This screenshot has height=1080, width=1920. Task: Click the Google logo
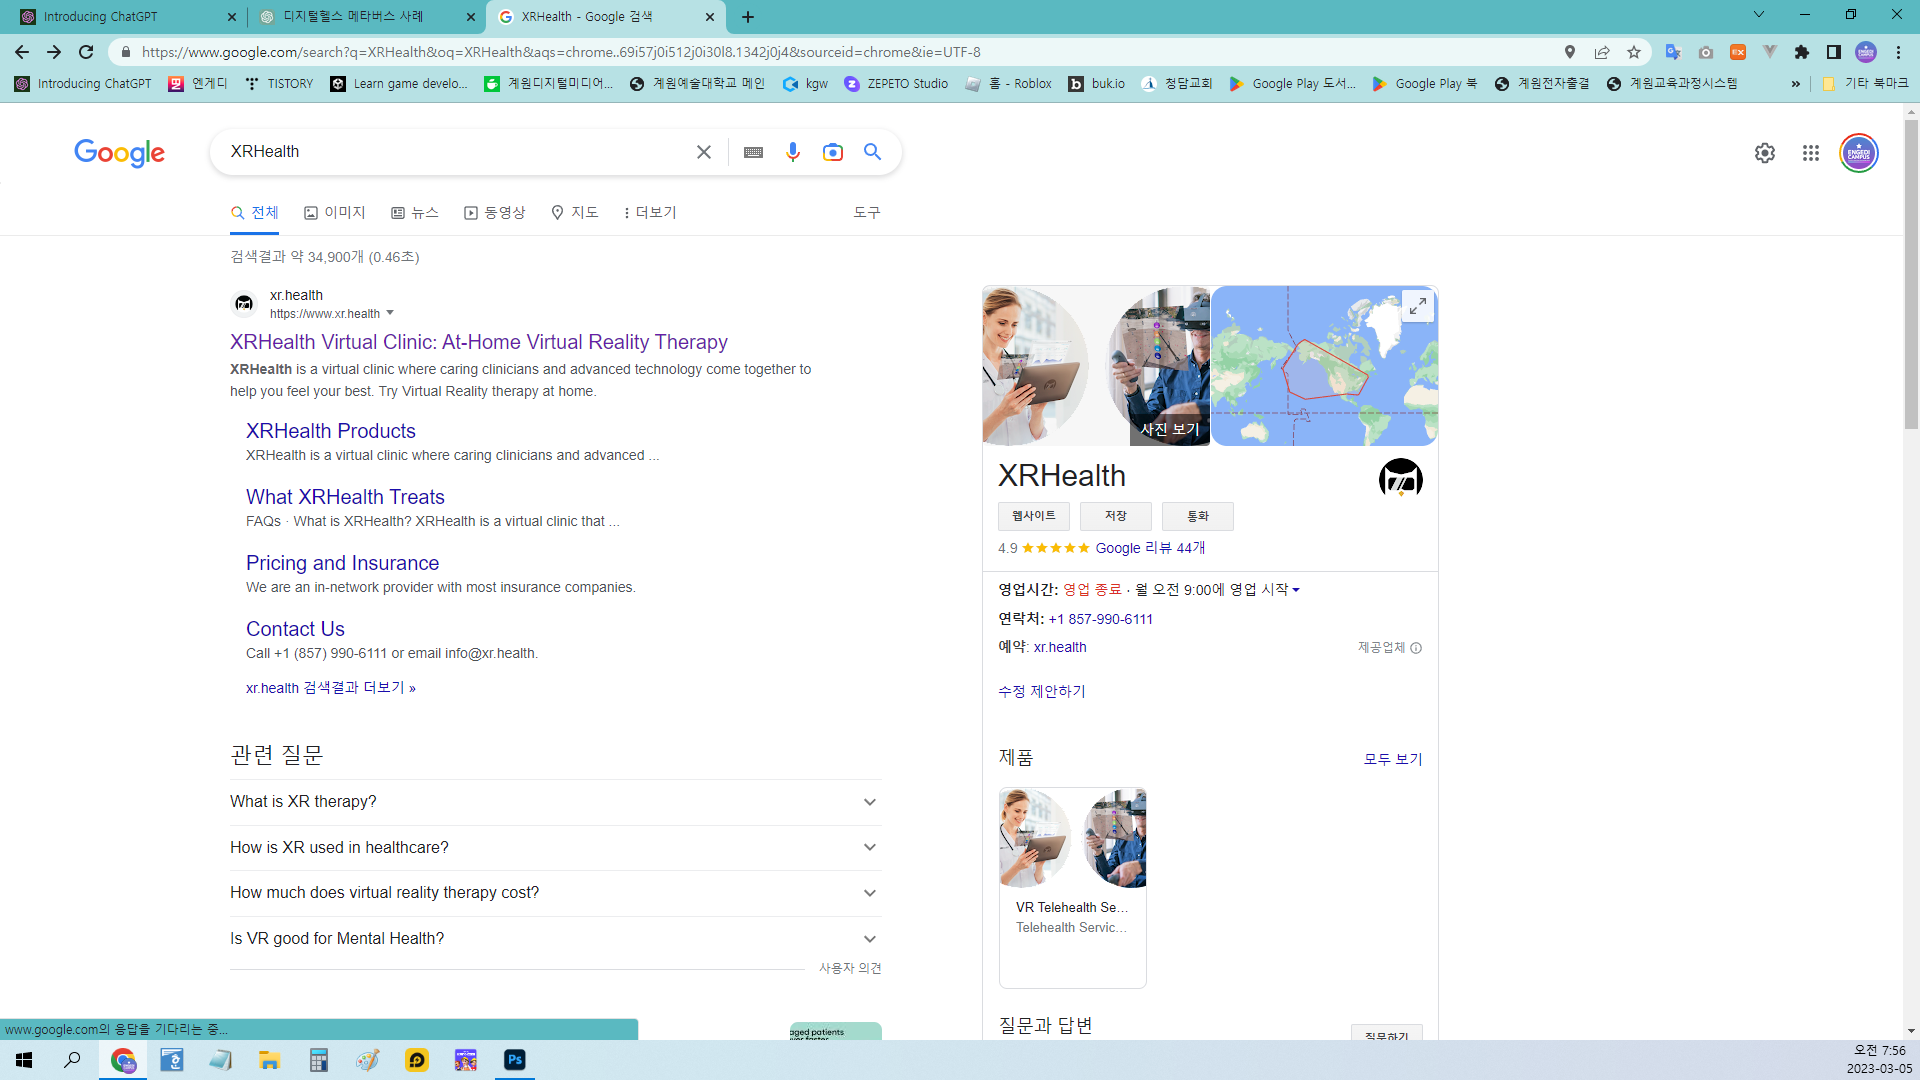point(119,152)
